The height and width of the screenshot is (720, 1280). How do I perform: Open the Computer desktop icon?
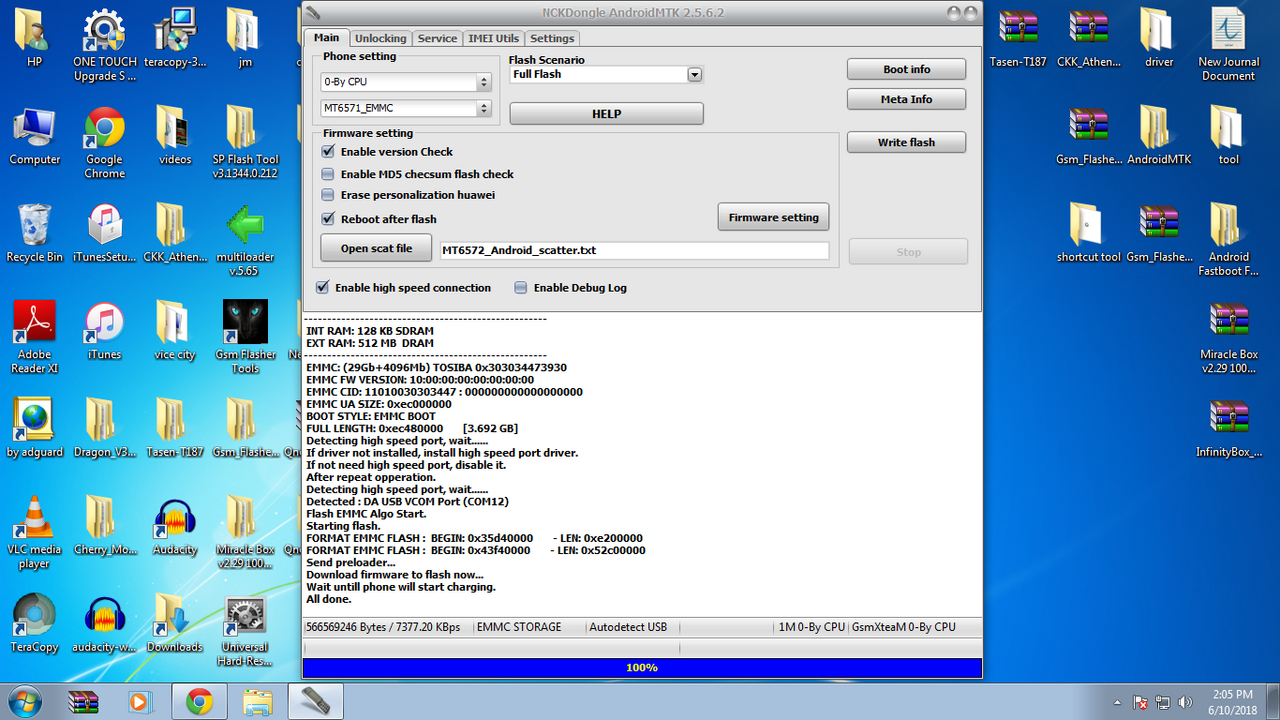(x=35, y=136)
